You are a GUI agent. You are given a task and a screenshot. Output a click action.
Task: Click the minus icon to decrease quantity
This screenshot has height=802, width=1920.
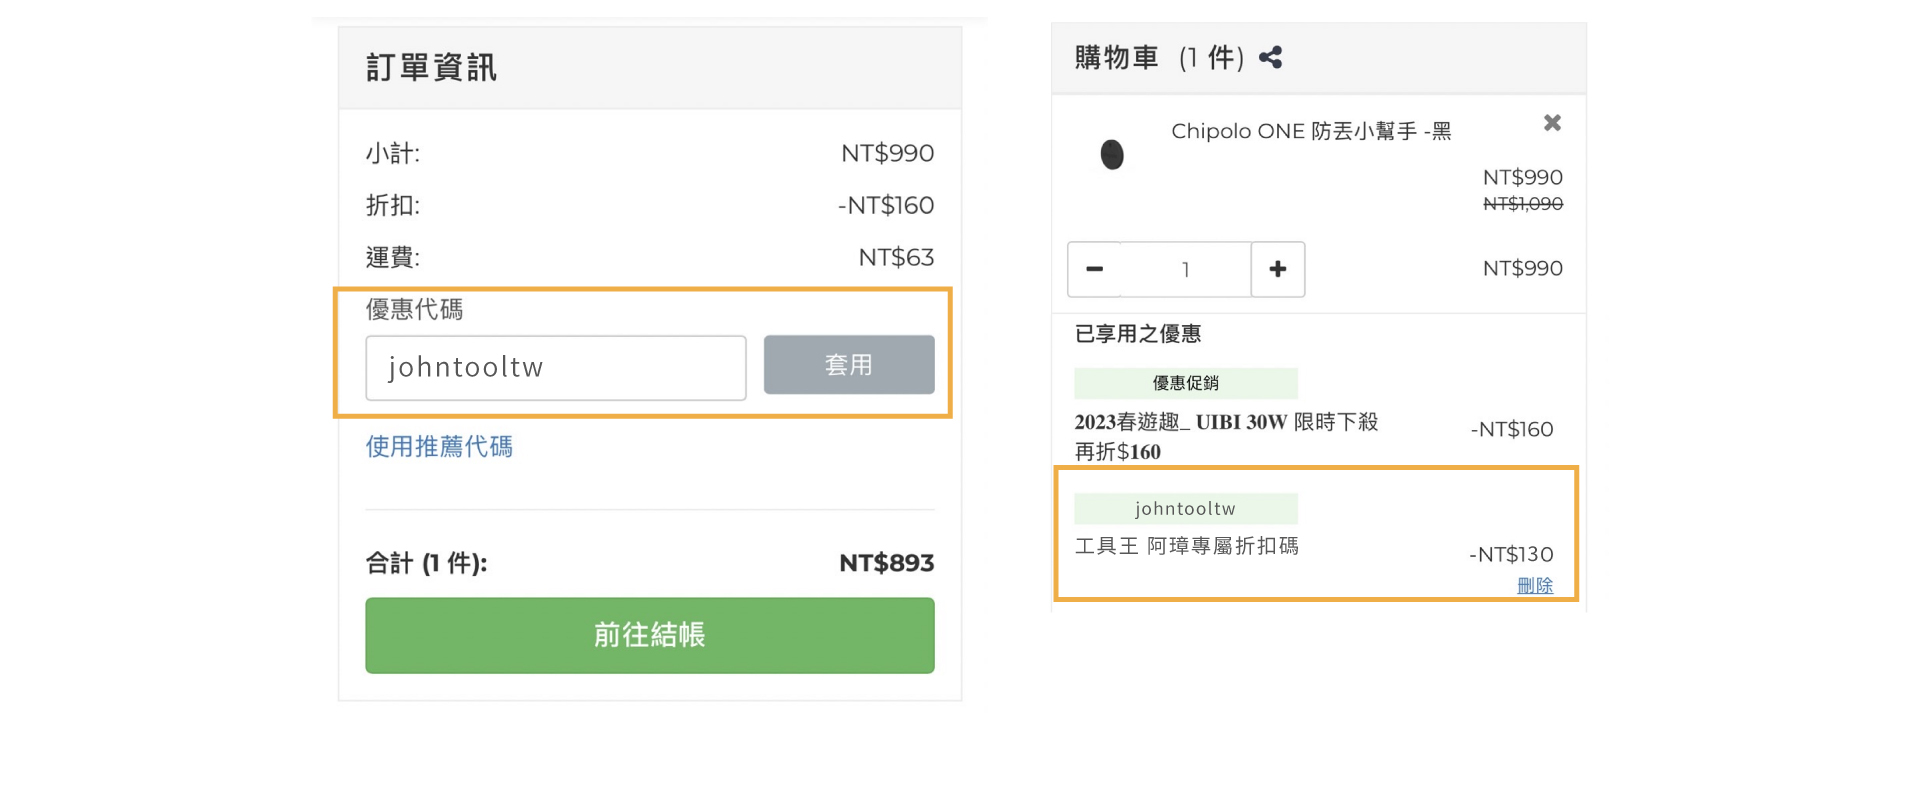click(x=1096, y=269)
